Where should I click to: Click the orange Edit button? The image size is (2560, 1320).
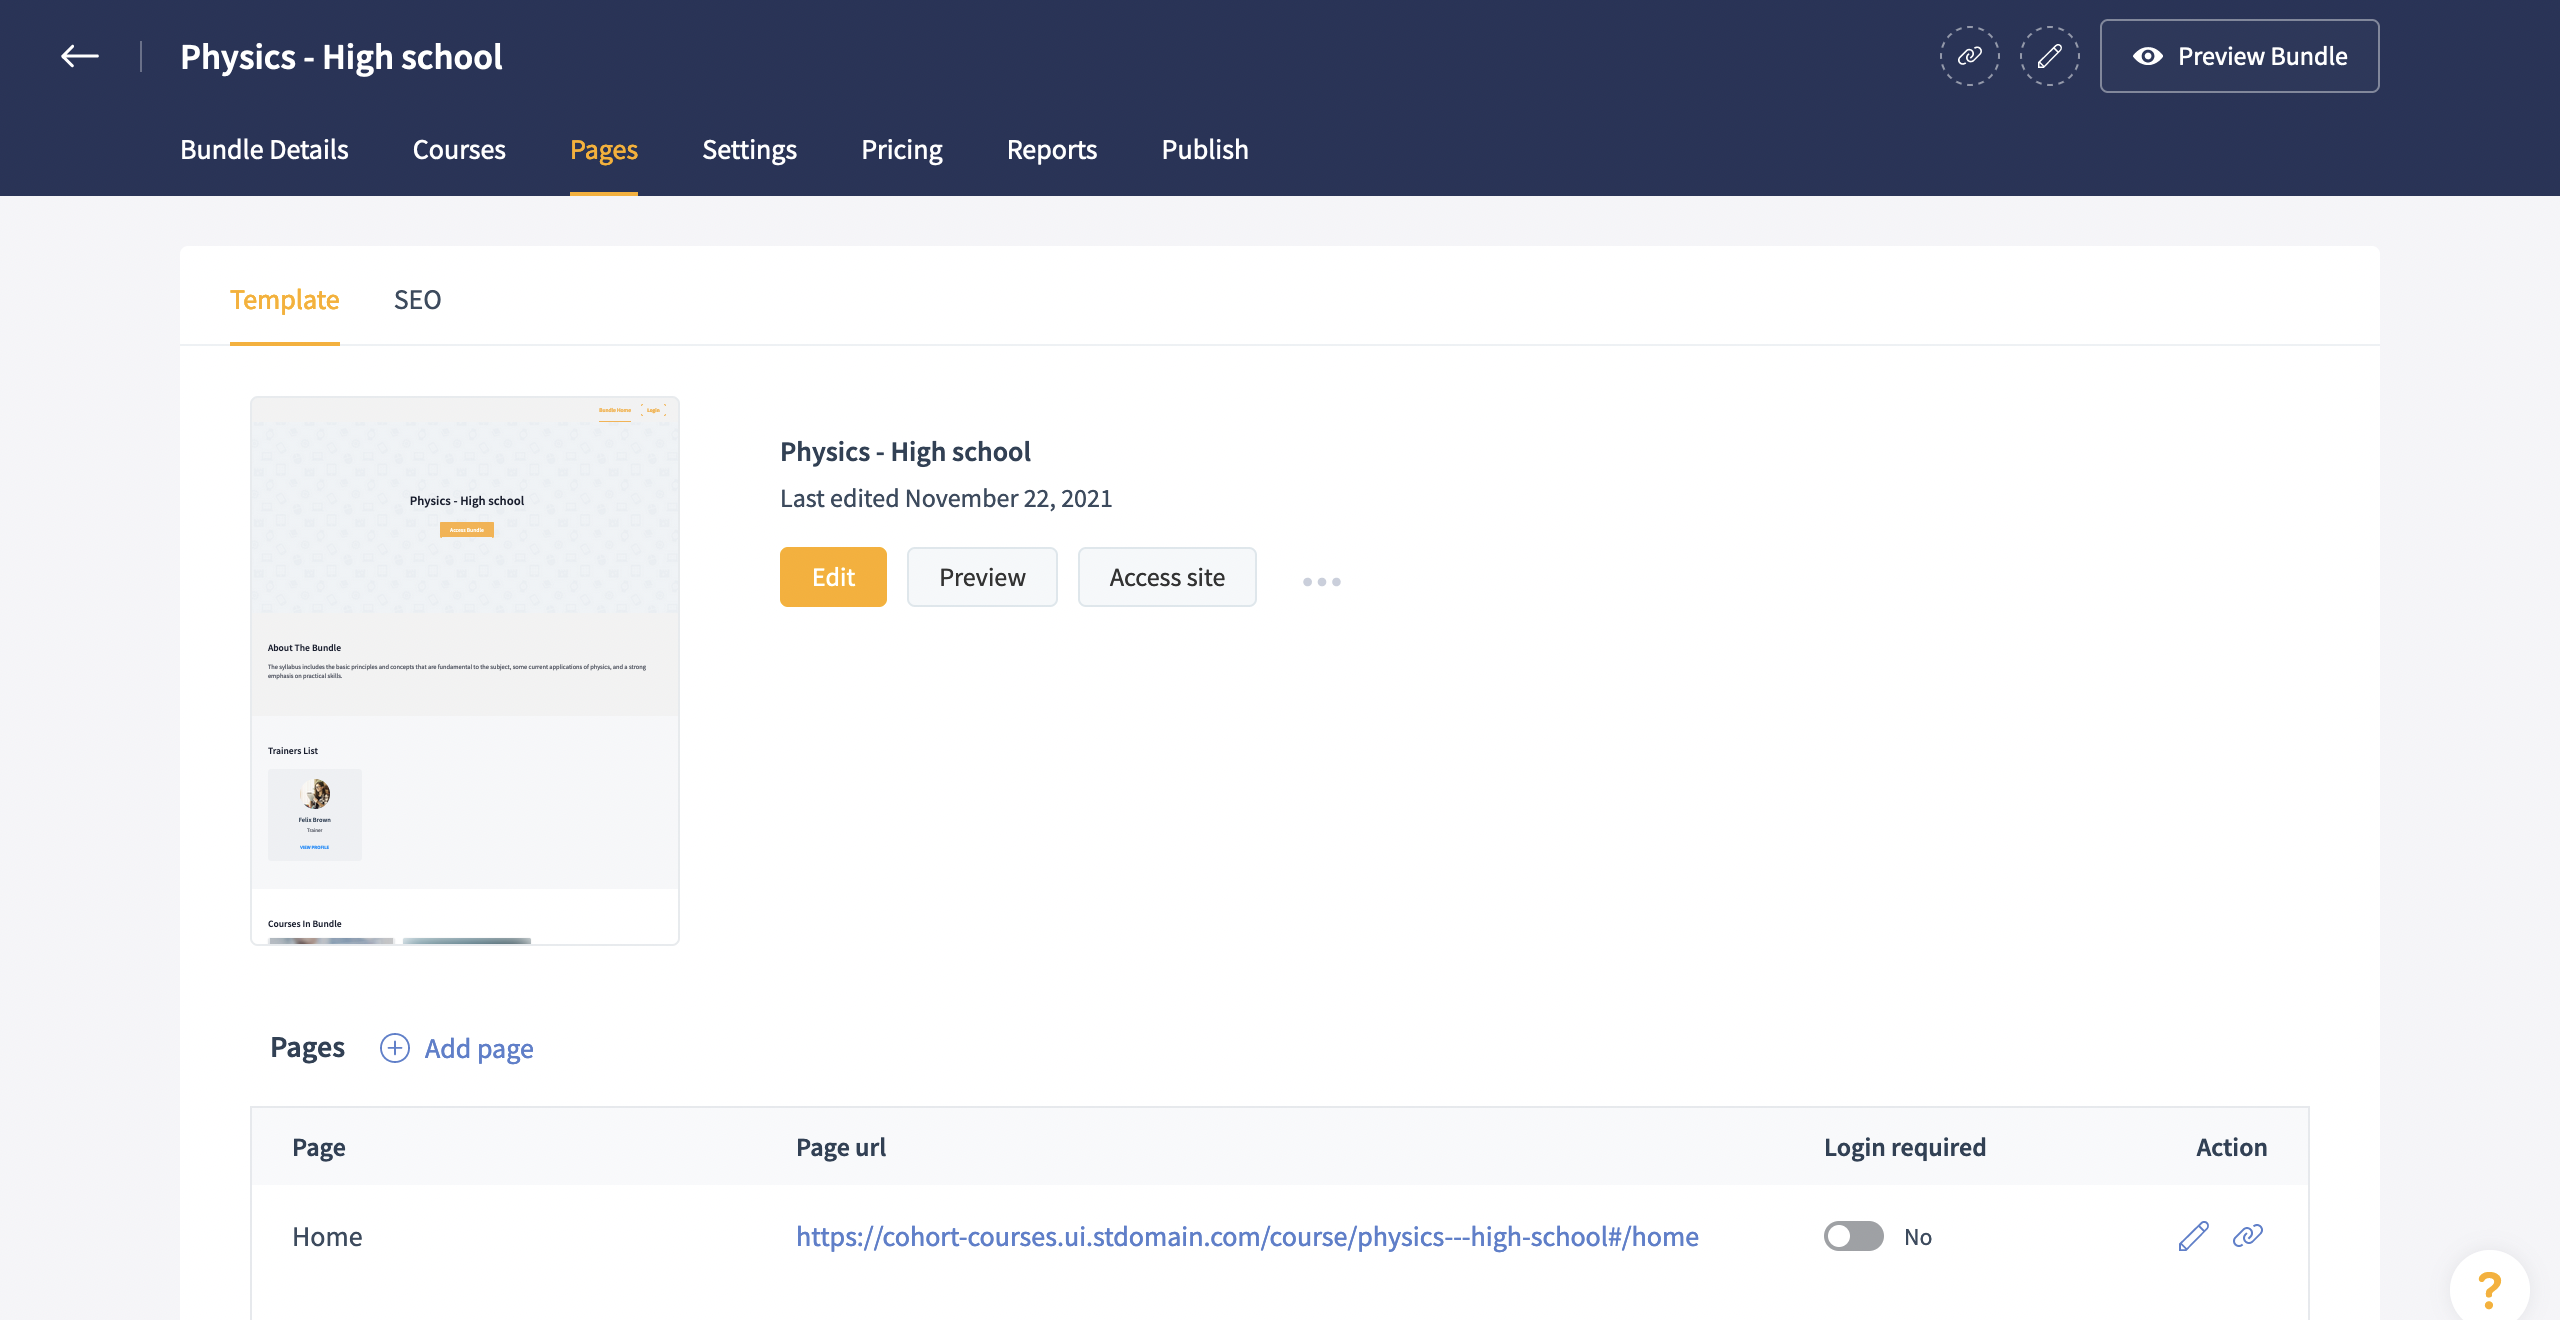click(x=833, y=577)
